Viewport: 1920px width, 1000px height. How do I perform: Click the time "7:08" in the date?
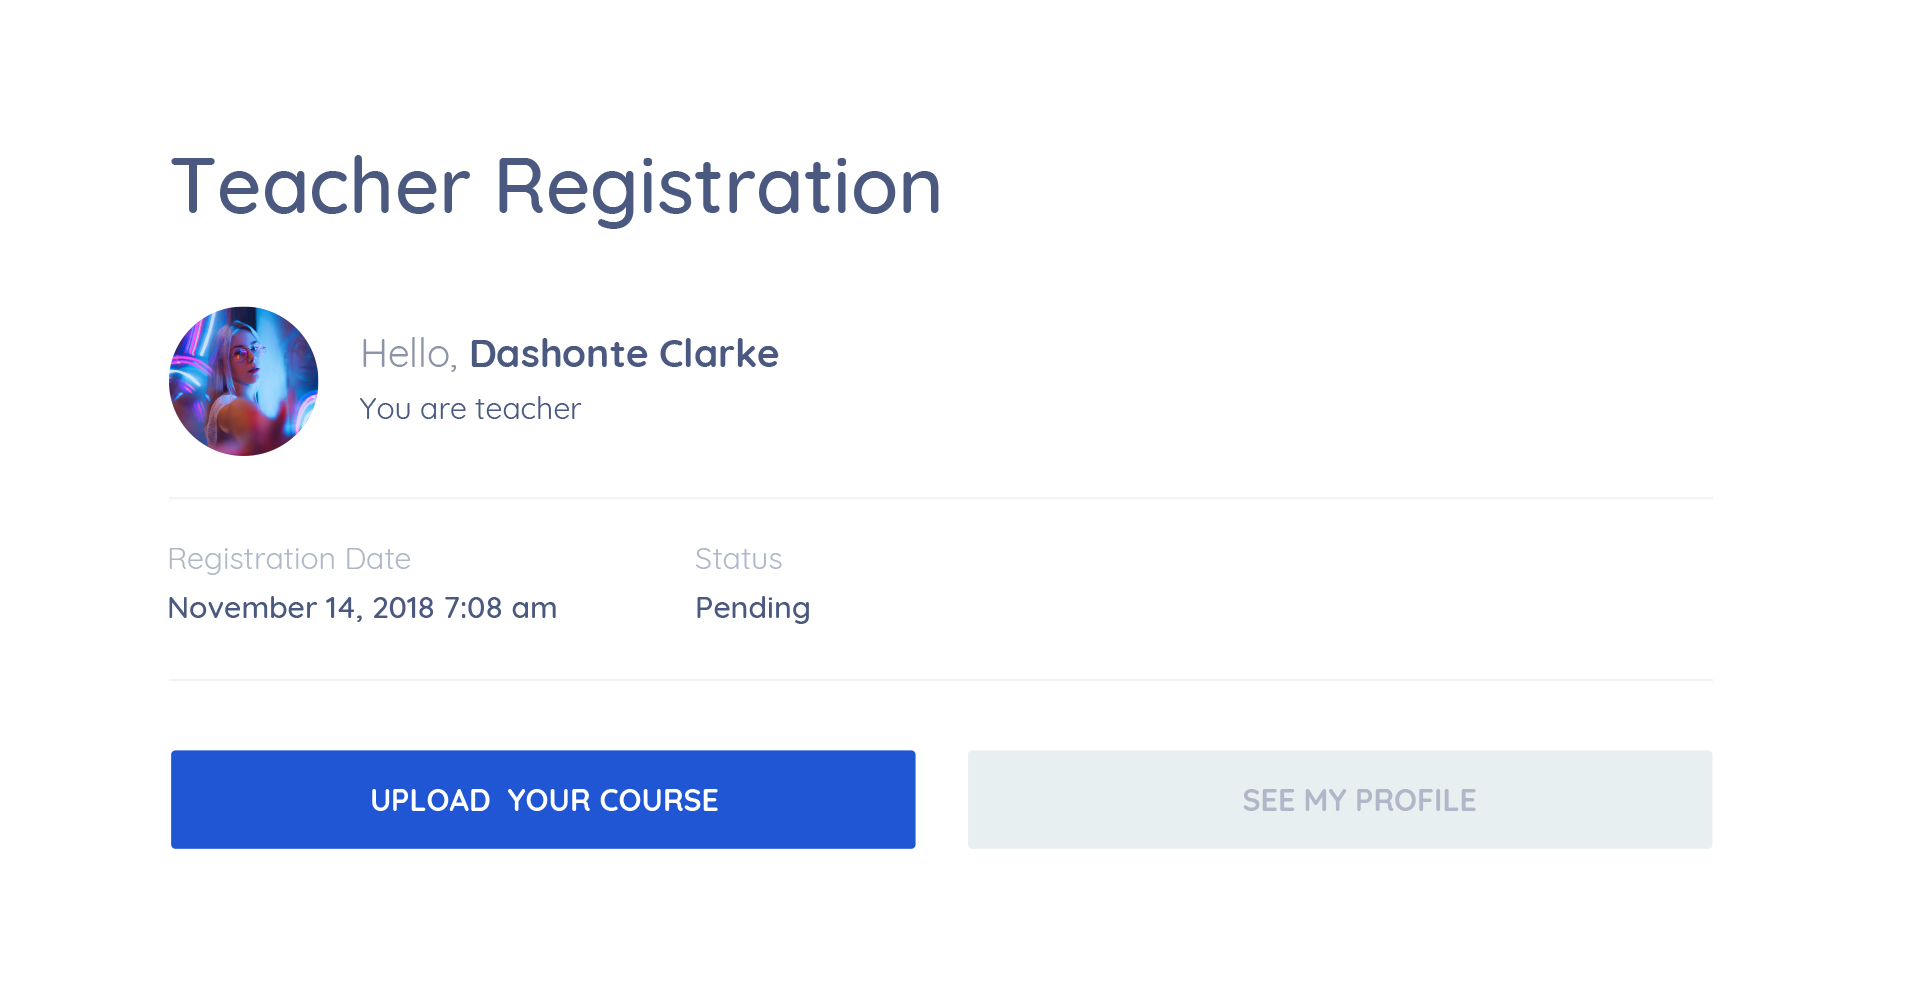[x=473, y=608]
